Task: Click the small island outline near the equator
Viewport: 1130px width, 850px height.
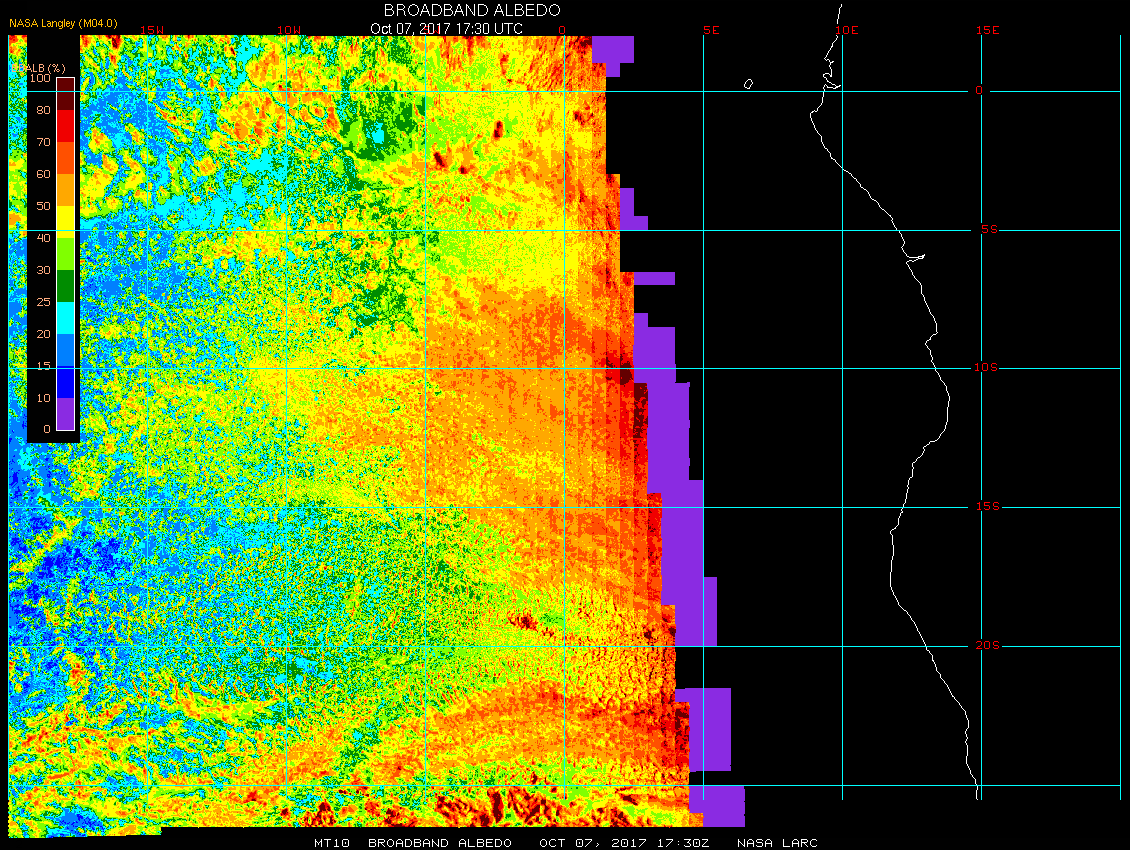Action: (x=748, y=84)
